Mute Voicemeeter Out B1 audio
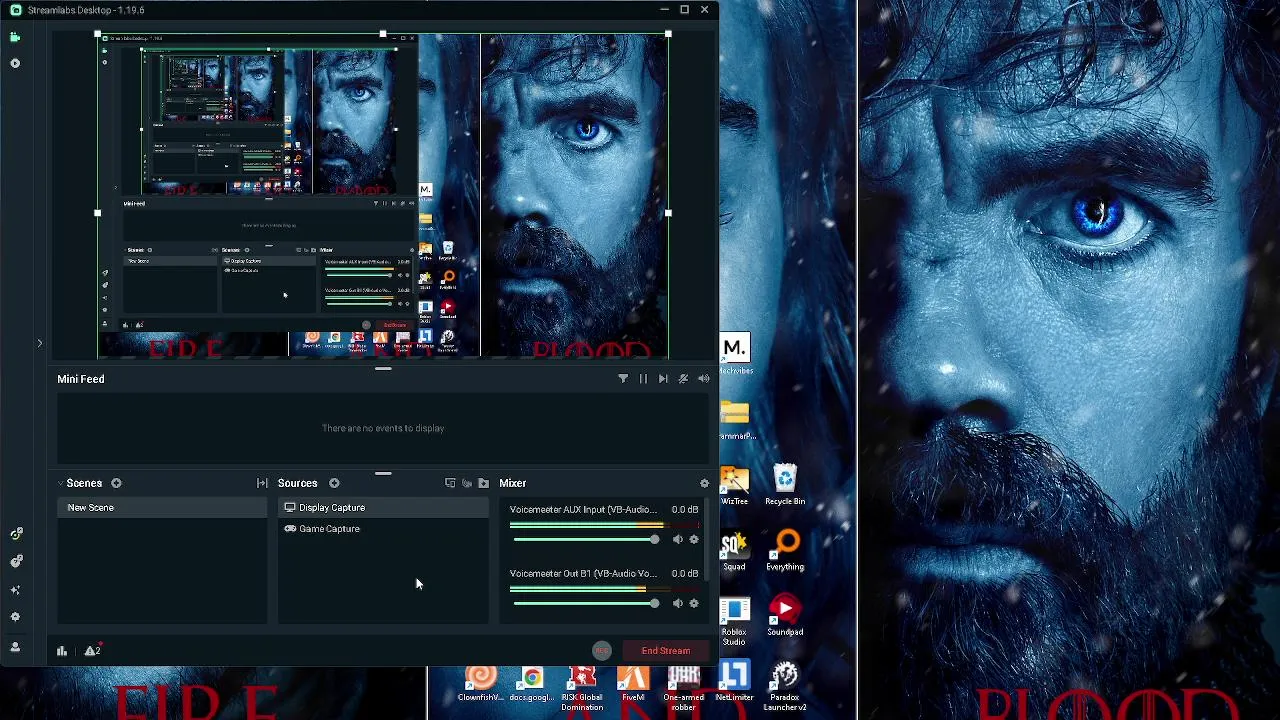Viewport: 1280px width, 720px height. [x=678, y=604]
